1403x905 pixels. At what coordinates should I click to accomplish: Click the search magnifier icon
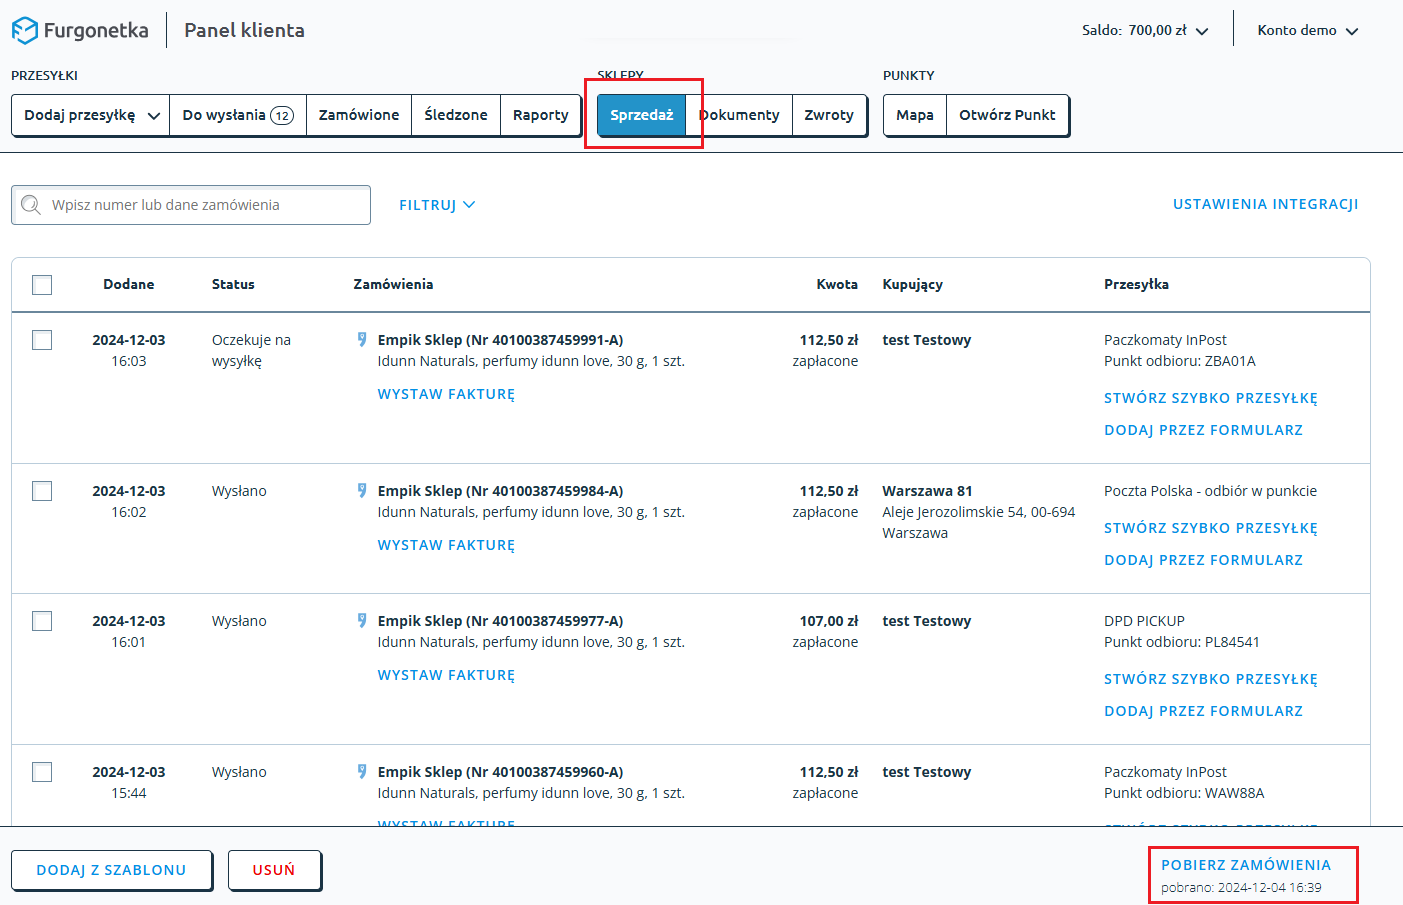click(x=31, y=205)
